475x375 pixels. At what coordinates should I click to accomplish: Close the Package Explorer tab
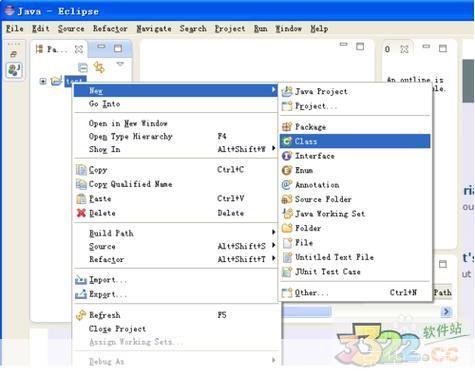(x=79, y=49)
